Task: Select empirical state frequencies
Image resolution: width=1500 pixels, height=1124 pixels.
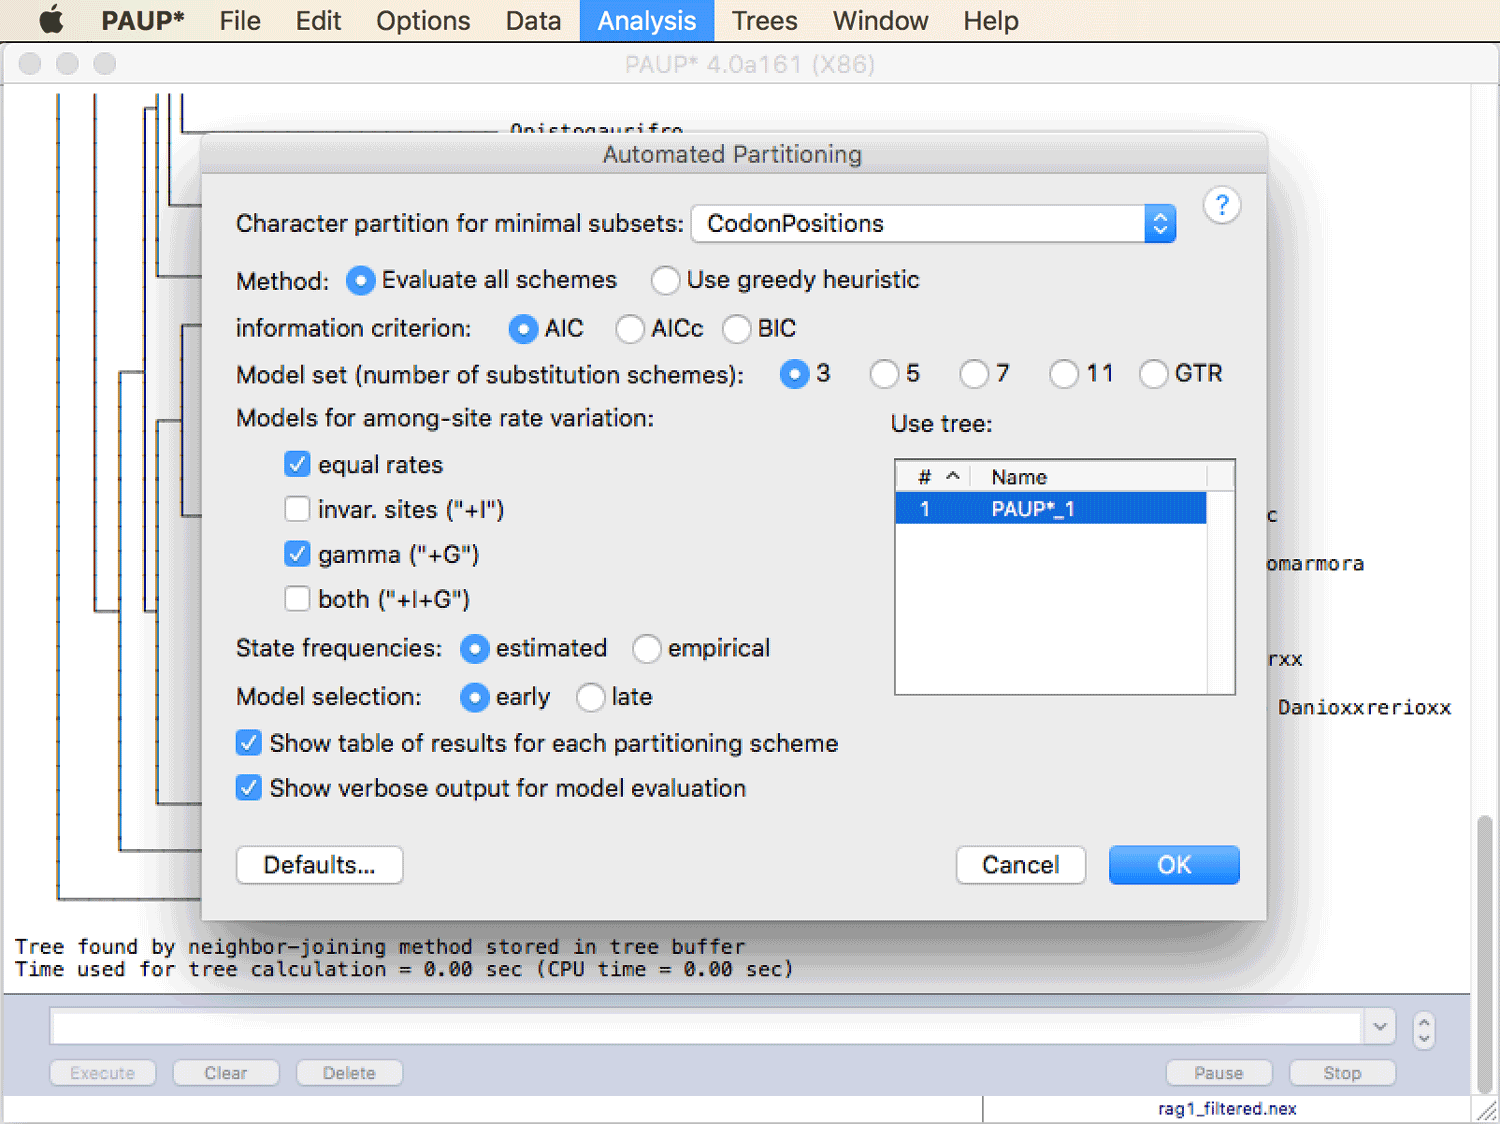Action: [x=647, y=649]
